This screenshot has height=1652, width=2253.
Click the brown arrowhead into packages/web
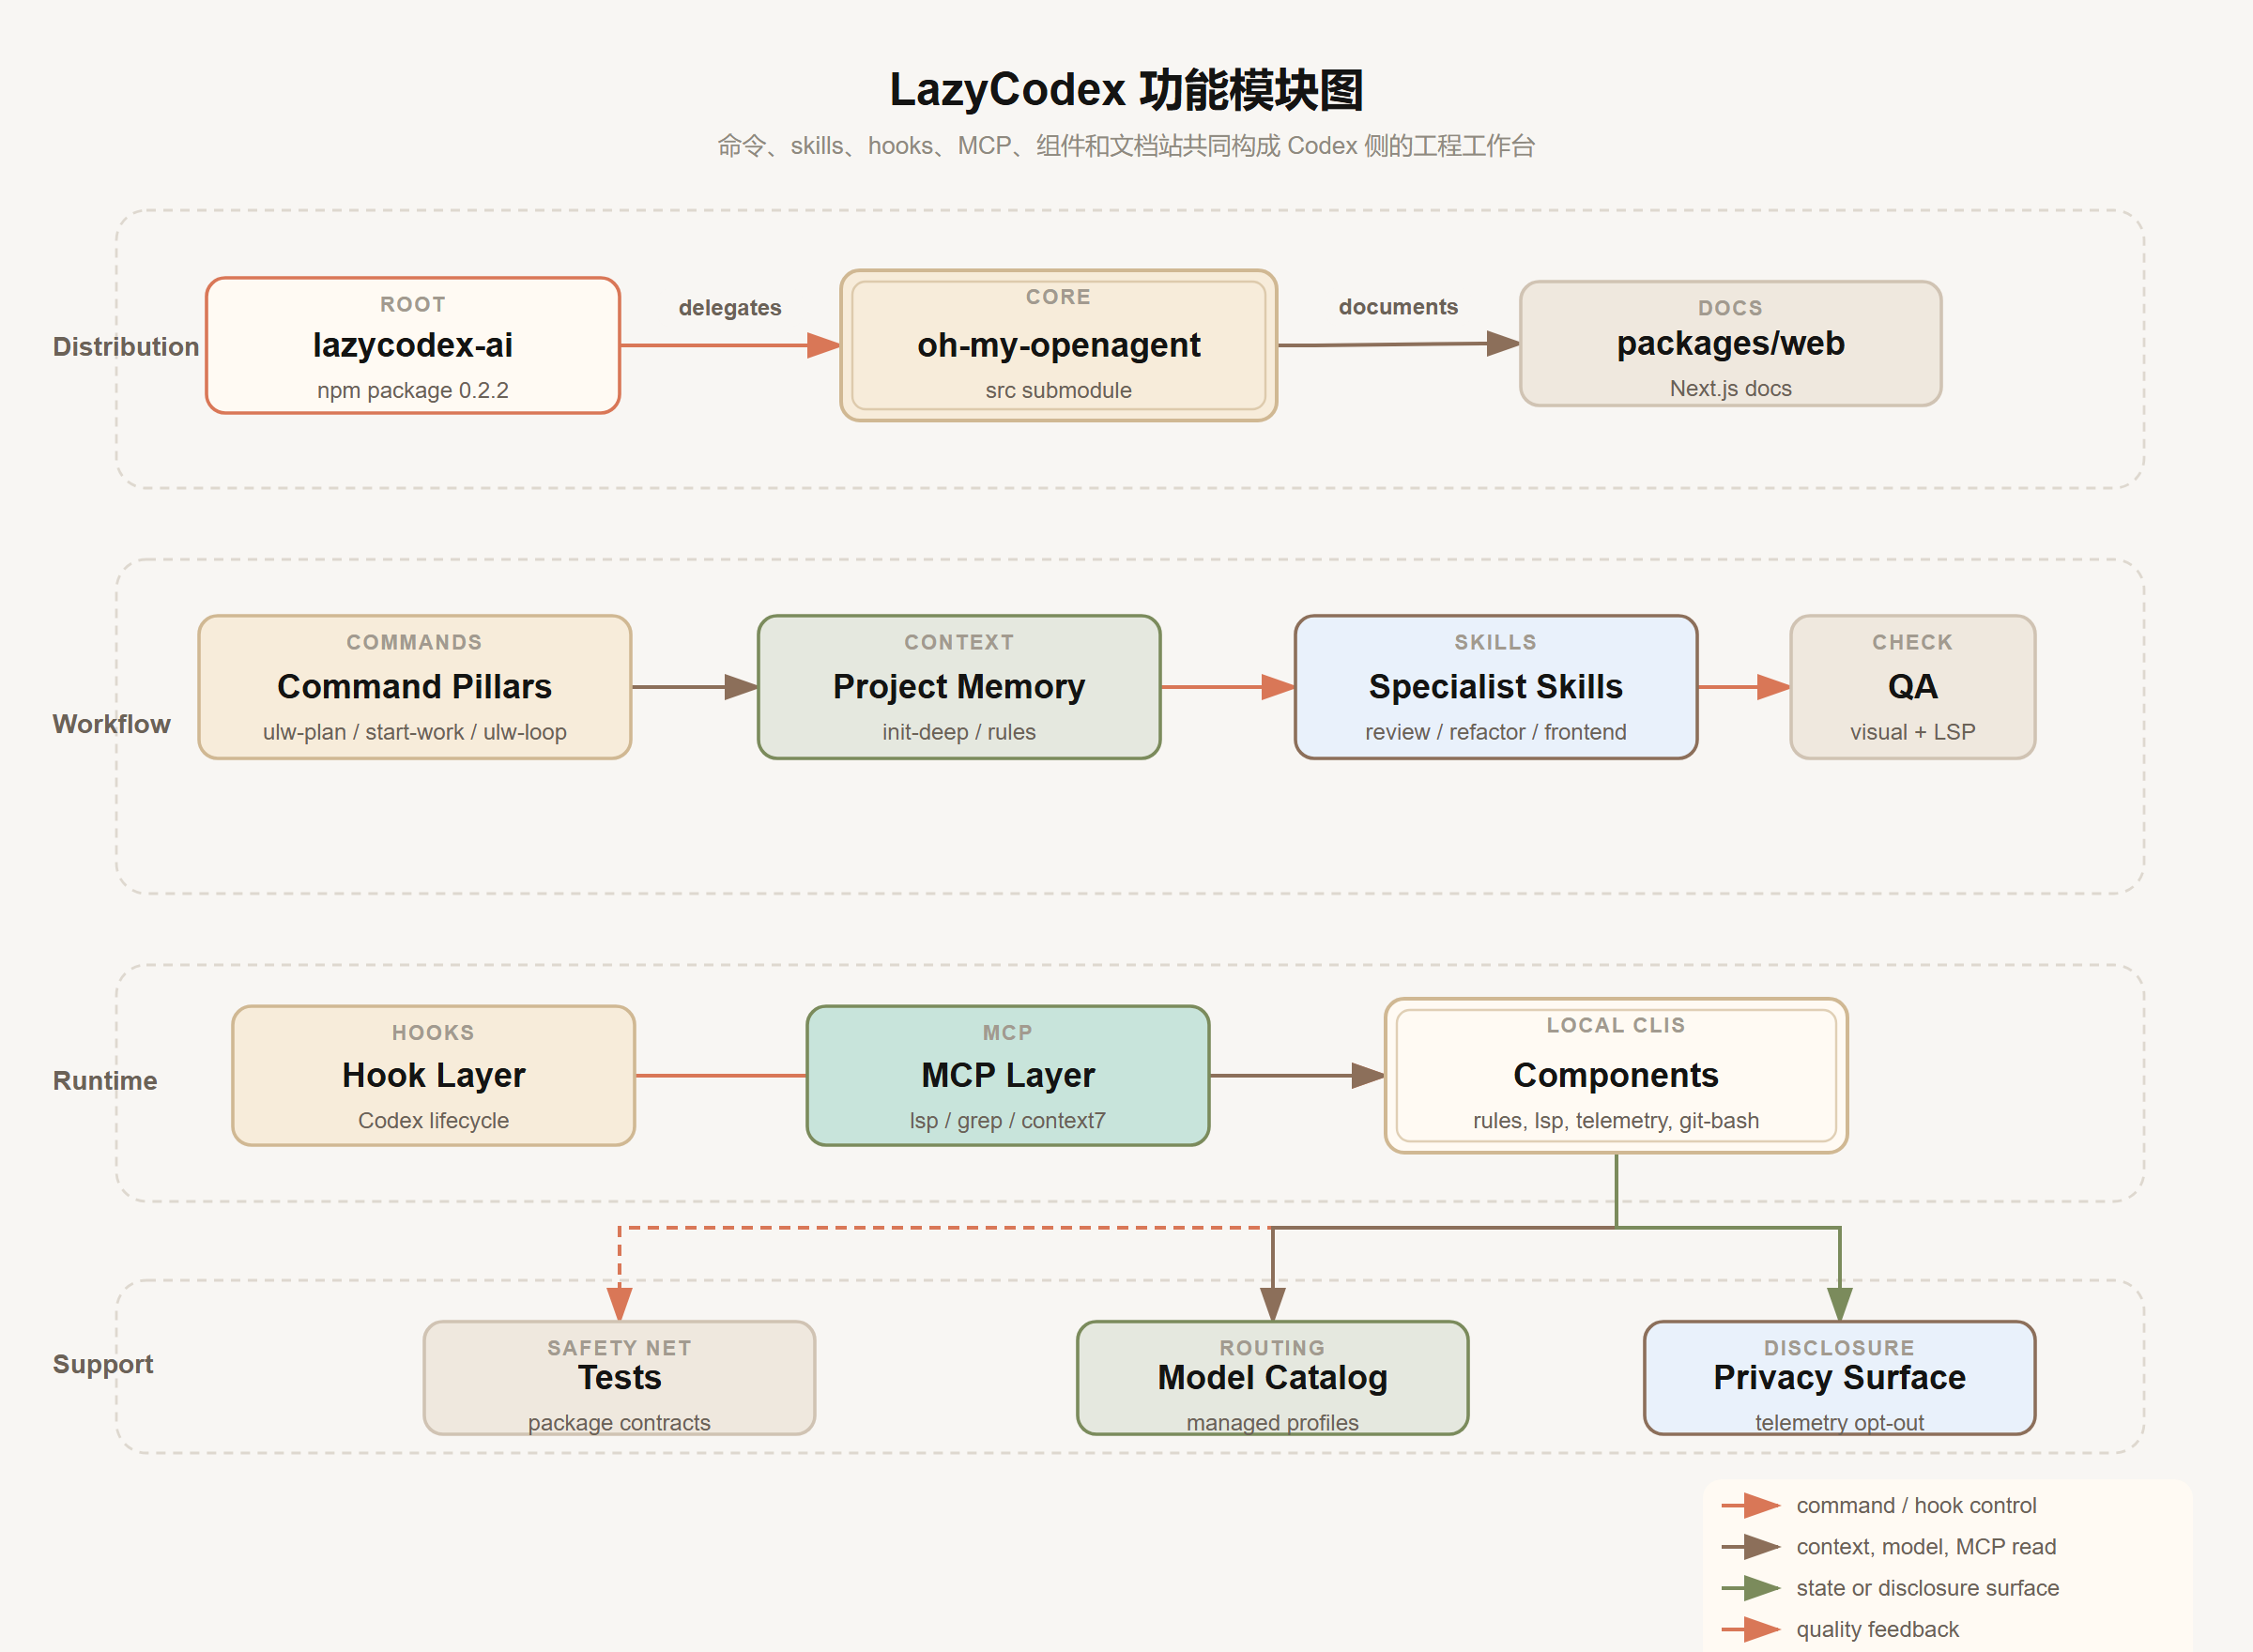[1503, 344]
